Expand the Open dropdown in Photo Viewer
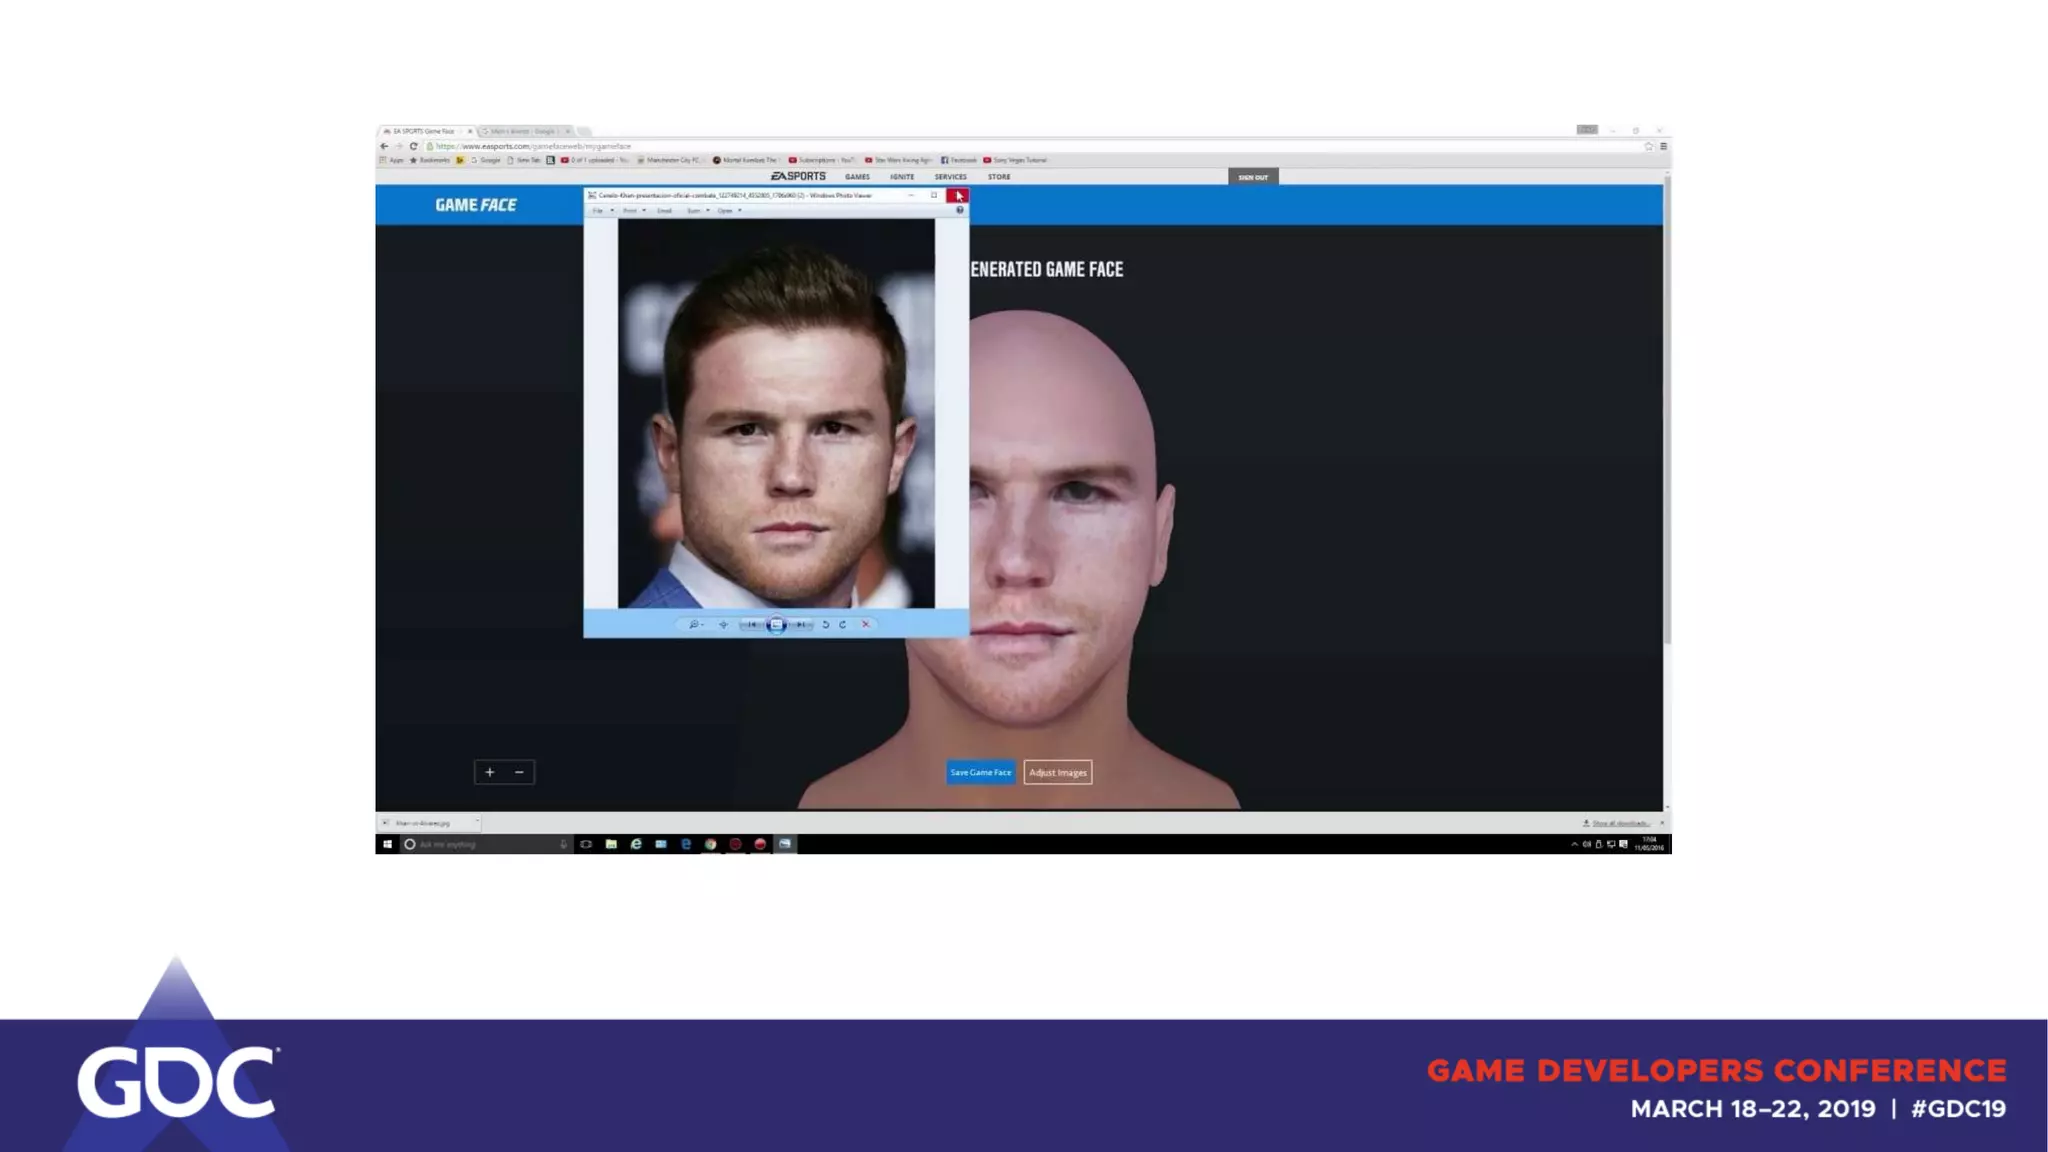Image resolution: width=2048 pixels, height=1152 pixels. coord(728,211)
